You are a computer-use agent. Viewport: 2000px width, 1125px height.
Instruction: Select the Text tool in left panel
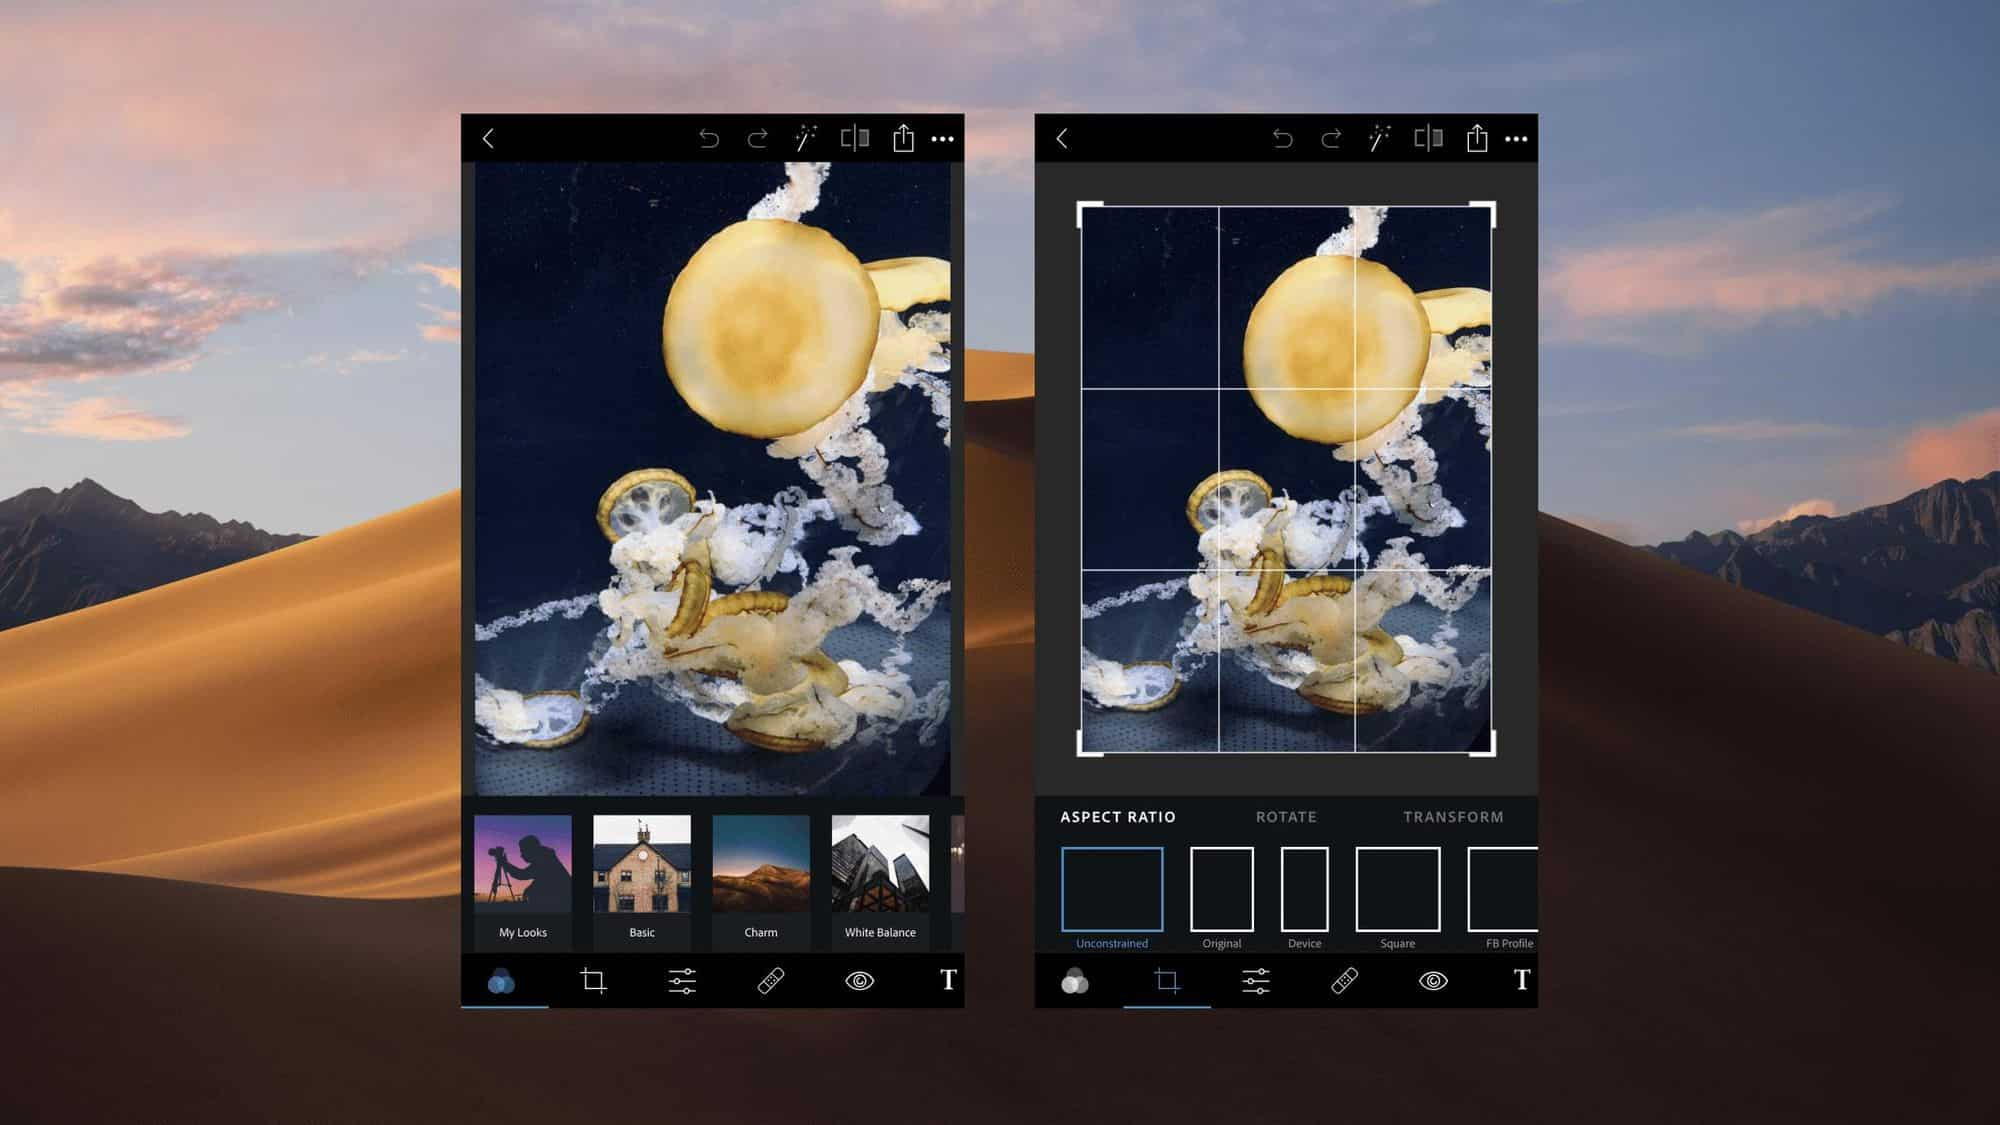[948, 981]
